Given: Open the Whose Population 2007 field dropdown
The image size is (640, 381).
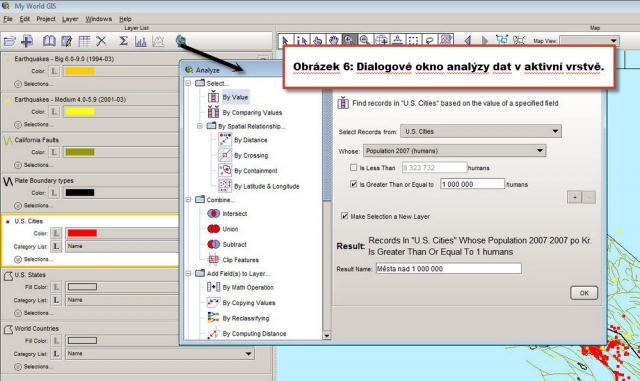Looking at the screenshot, I should 454,151.
